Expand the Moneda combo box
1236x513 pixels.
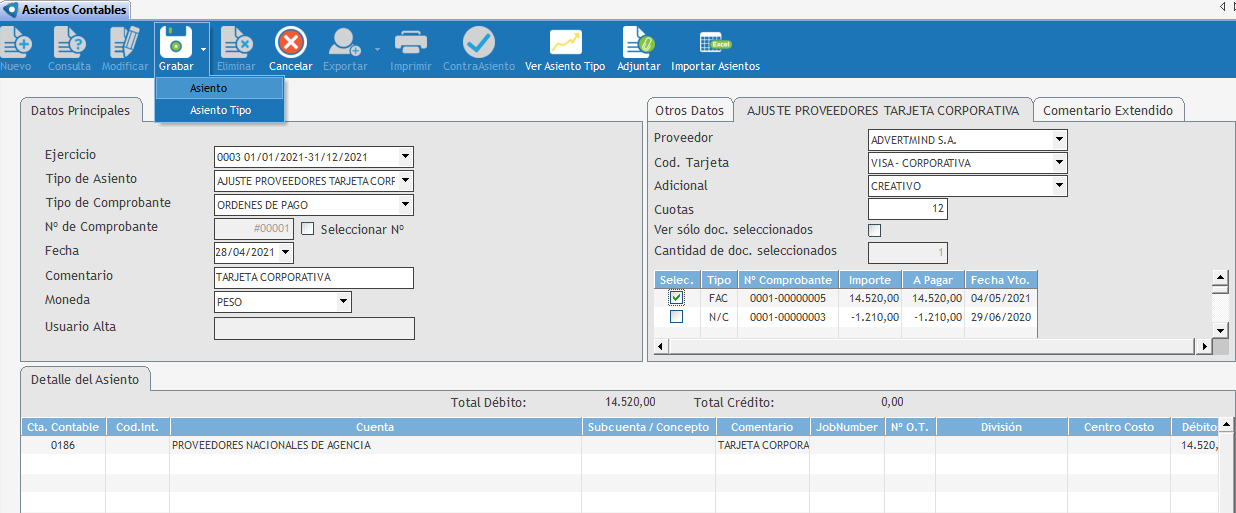click(x=343, y=301)
